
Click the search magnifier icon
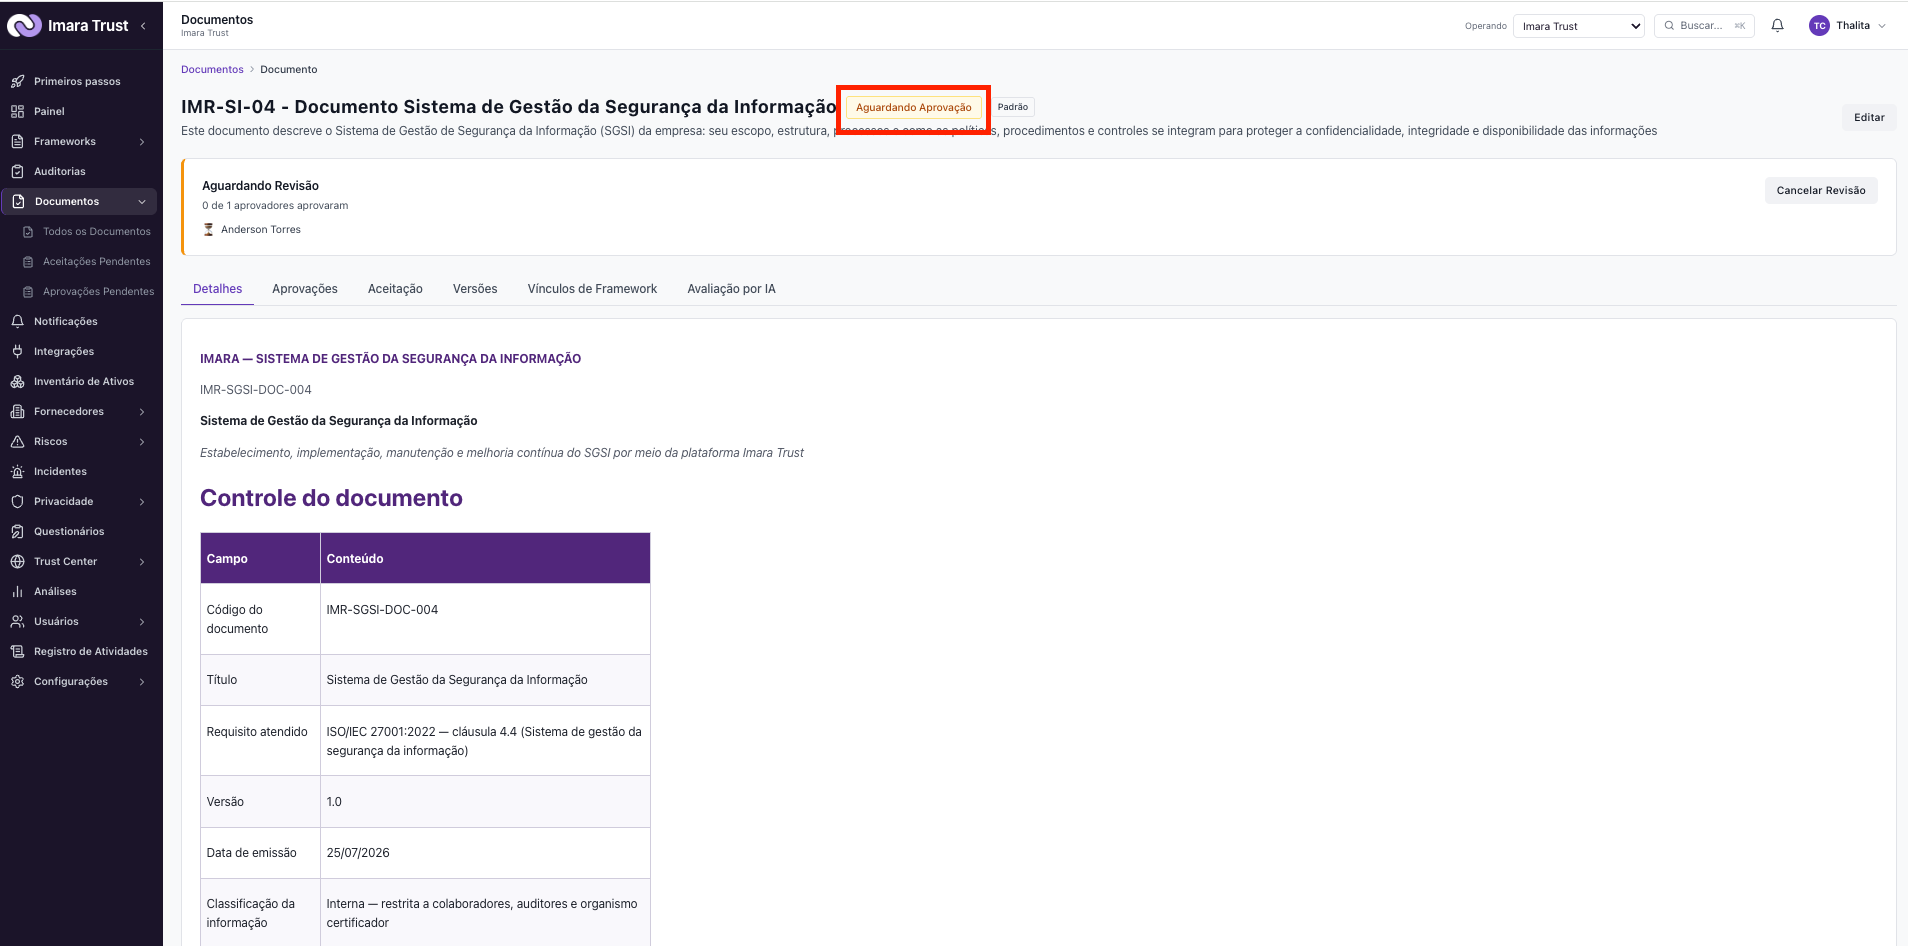pos(1669,26)
